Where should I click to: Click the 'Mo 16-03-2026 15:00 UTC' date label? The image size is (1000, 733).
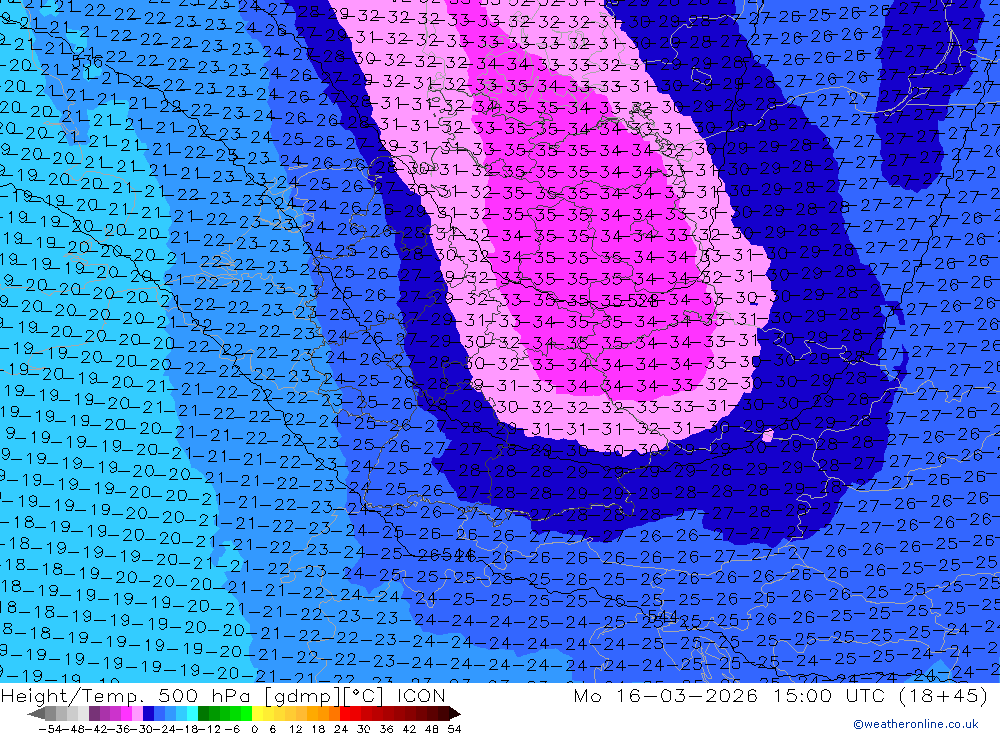point(732,695)
